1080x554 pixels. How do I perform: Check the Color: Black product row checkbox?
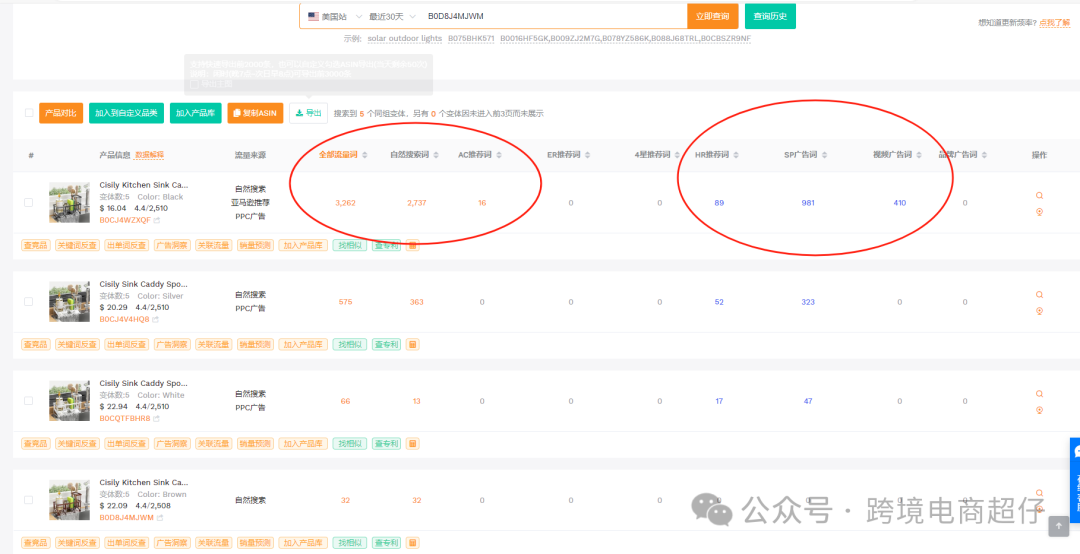29,202
